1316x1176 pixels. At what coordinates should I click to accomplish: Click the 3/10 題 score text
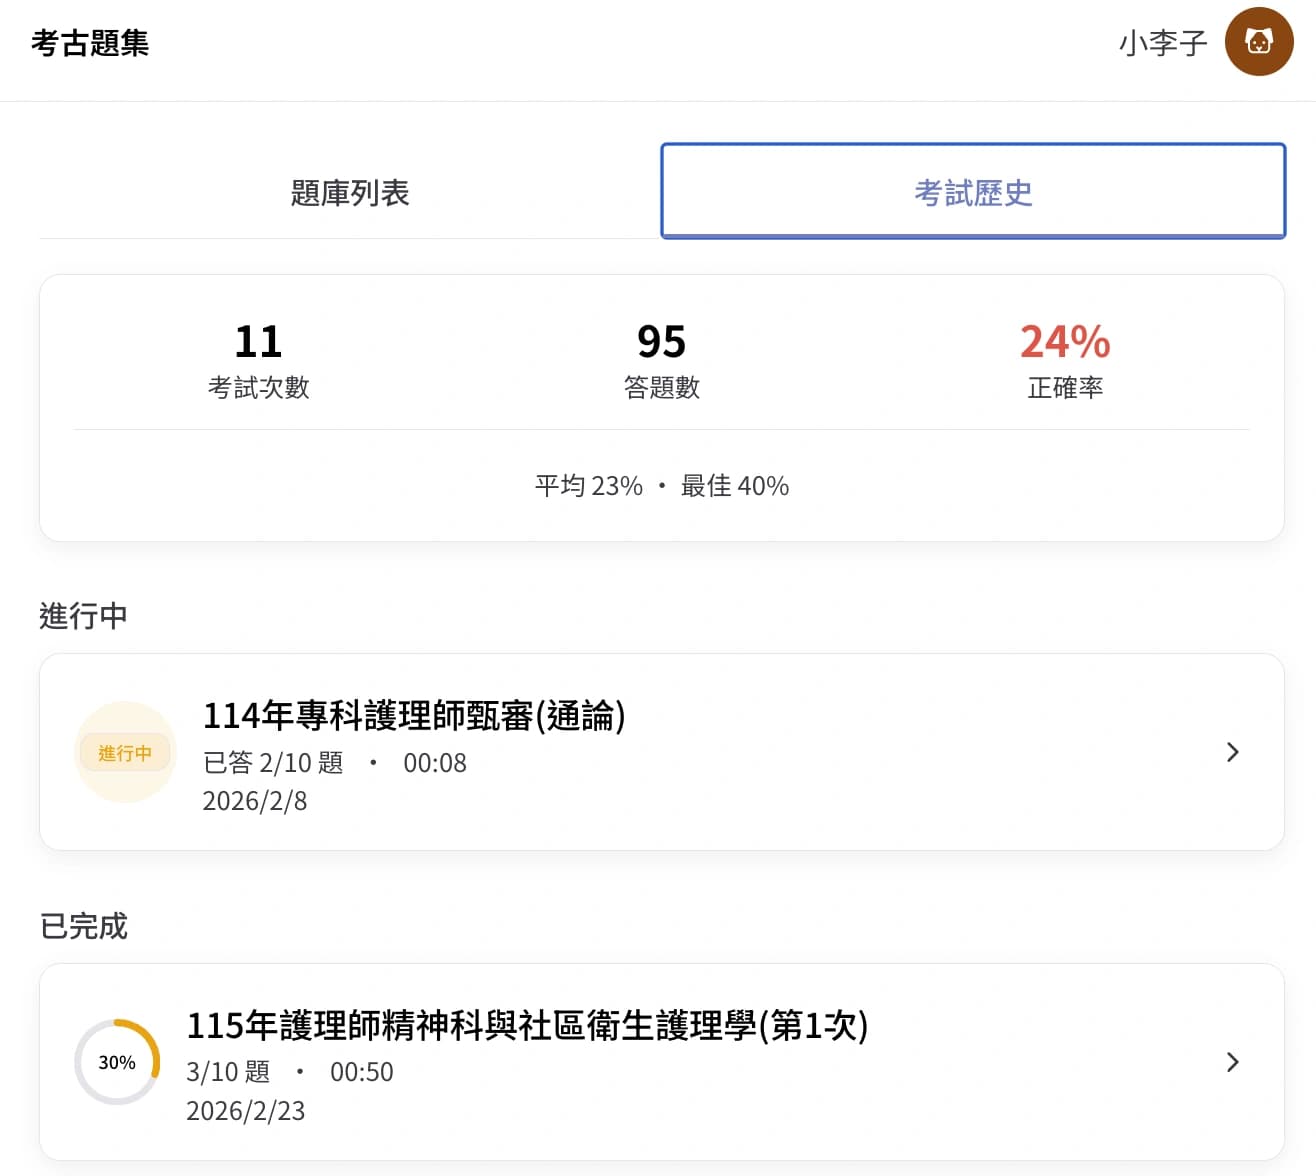(x=228, y=1072)
